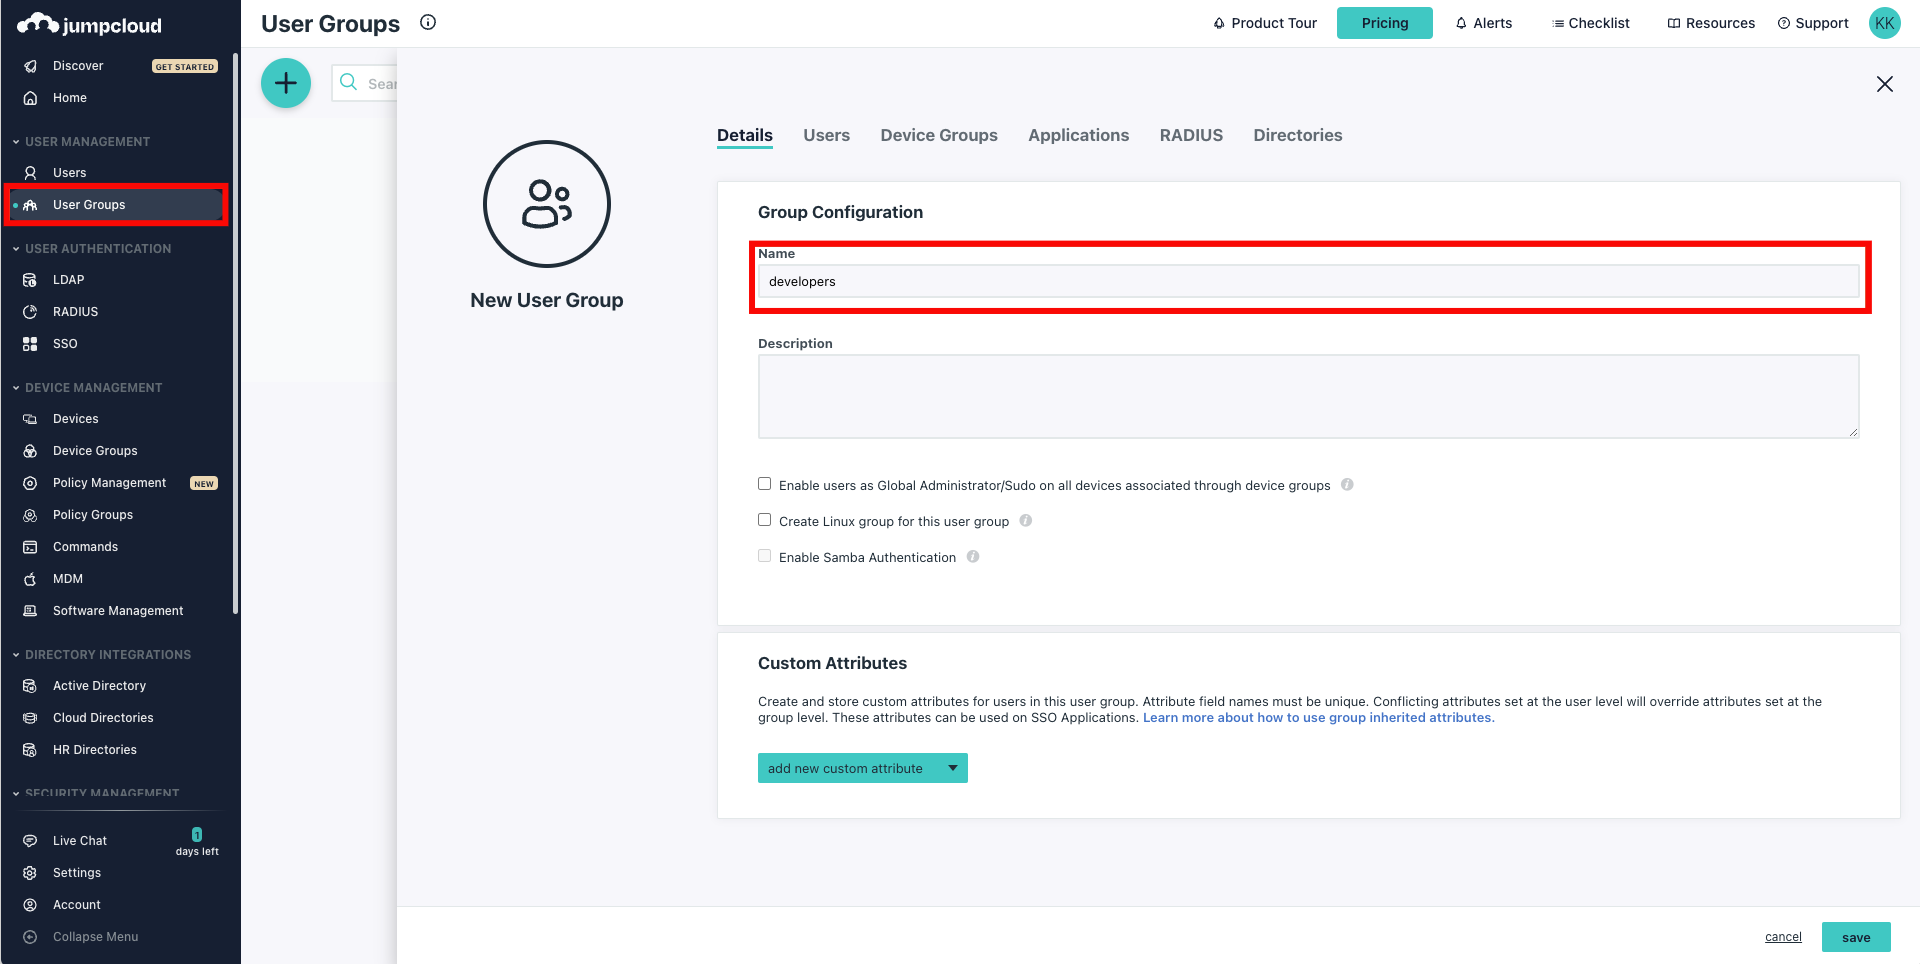The image size is (1920, 964).
Task: Open the Checklist link
Action: point(1591,23)
